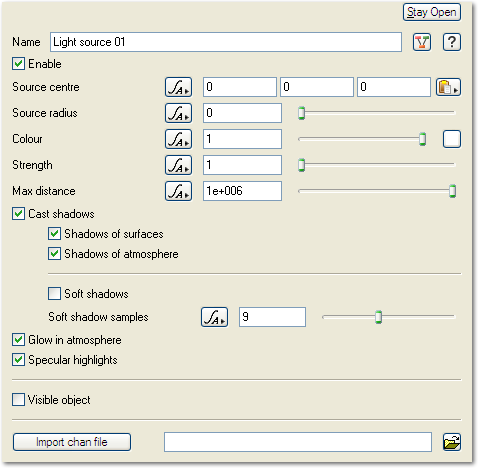This screenshot has width=485, height=475.
Task: Turn on Soft shadows checkbox
Action: click(x=54, y=294)
